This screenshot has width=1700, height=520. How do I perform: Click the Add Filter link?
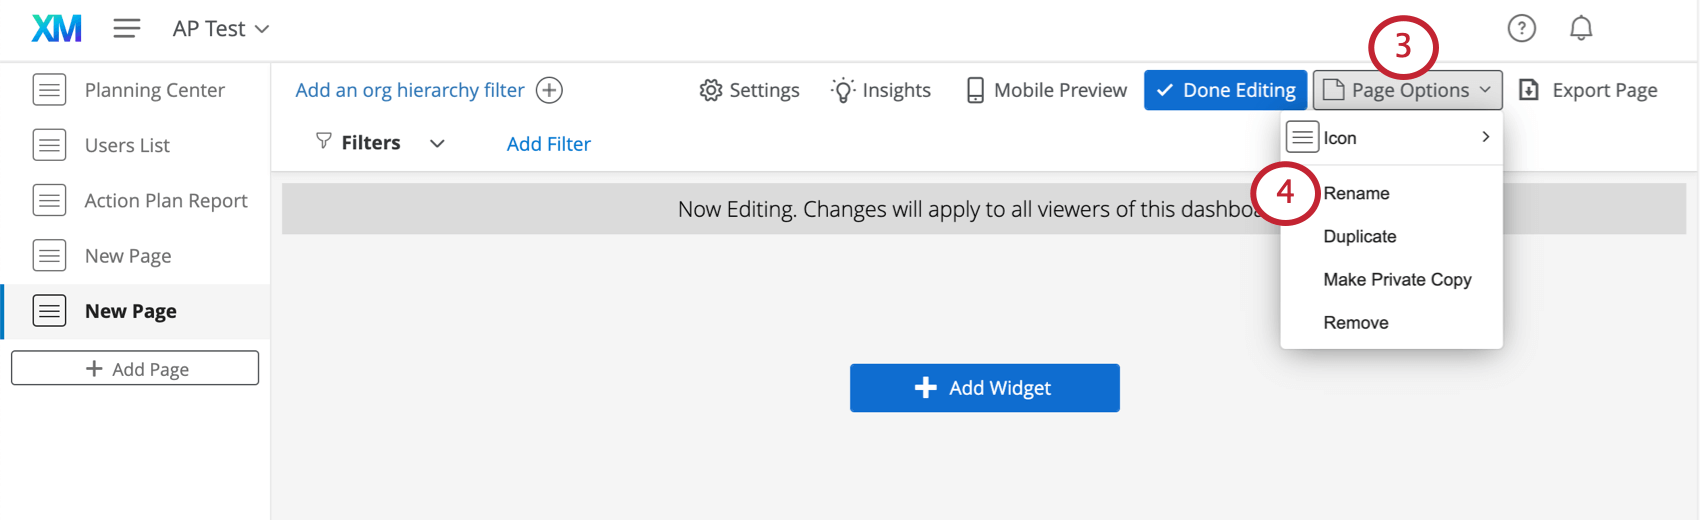click(x=548, y=144)
